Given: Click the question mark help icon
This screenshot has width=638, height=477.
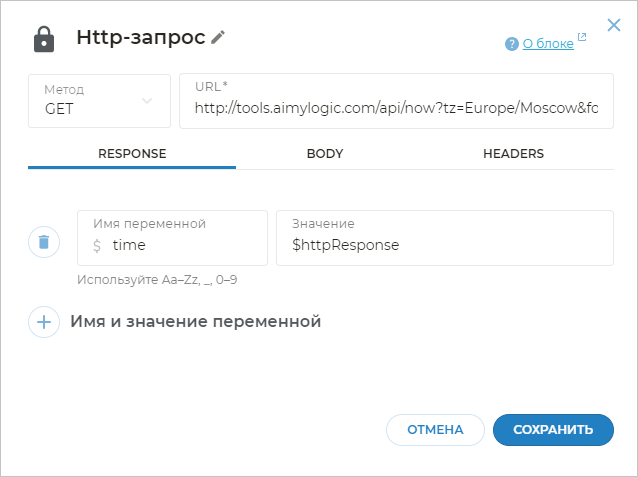Looking at the screenshot, I should click(x=512, y=44).
